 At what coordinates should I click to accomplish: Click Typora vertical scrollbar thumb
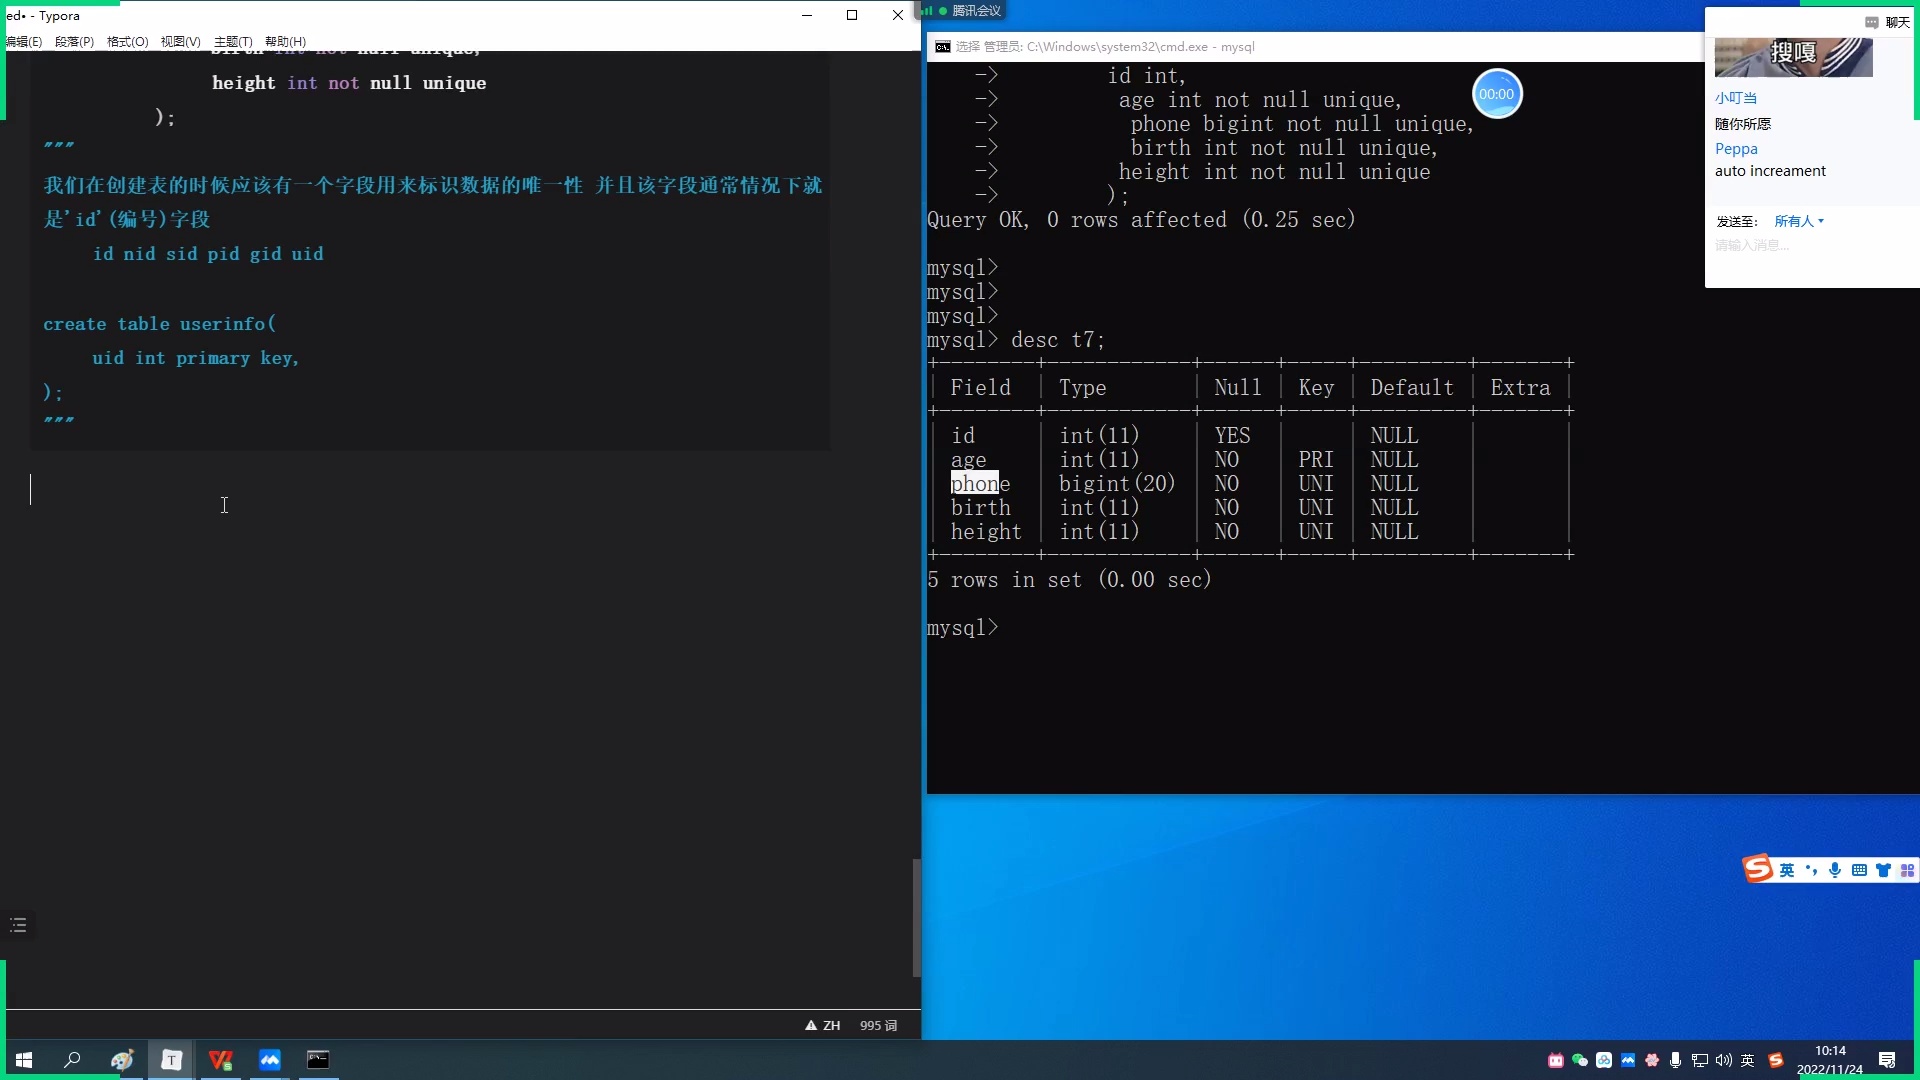coord(916,917)
